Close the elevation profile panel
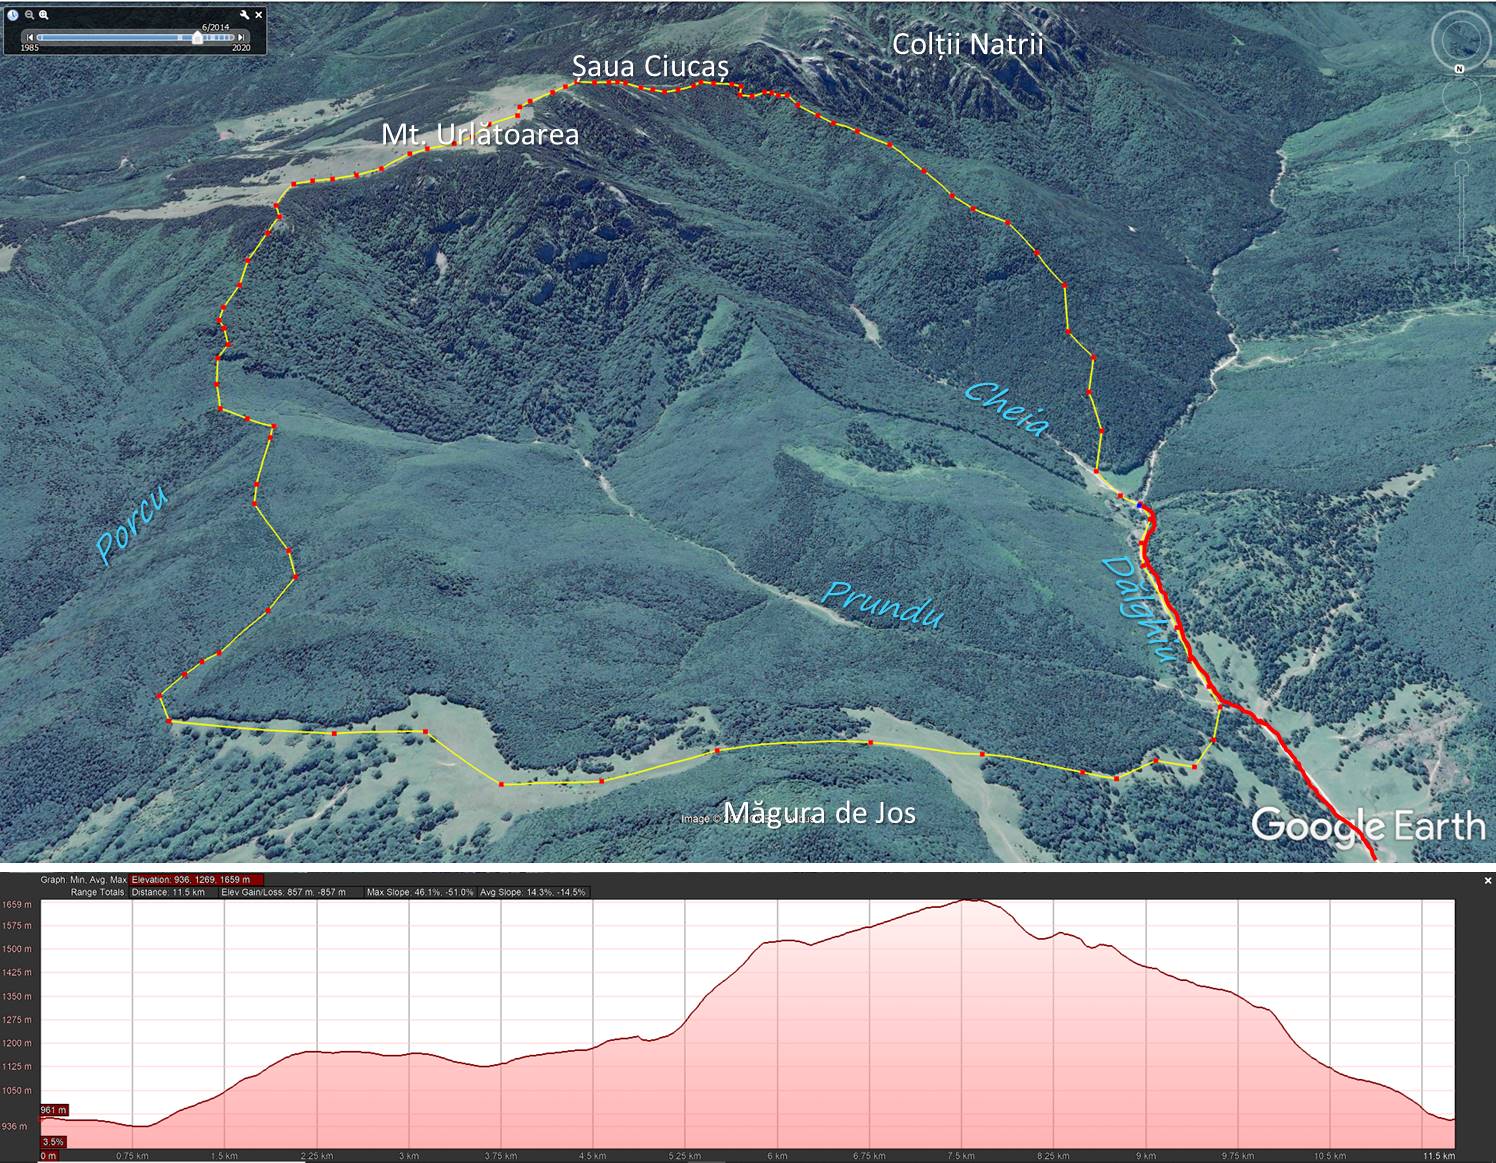The height and width of the screenshot is (1163, 1496). coord(1487,880)
